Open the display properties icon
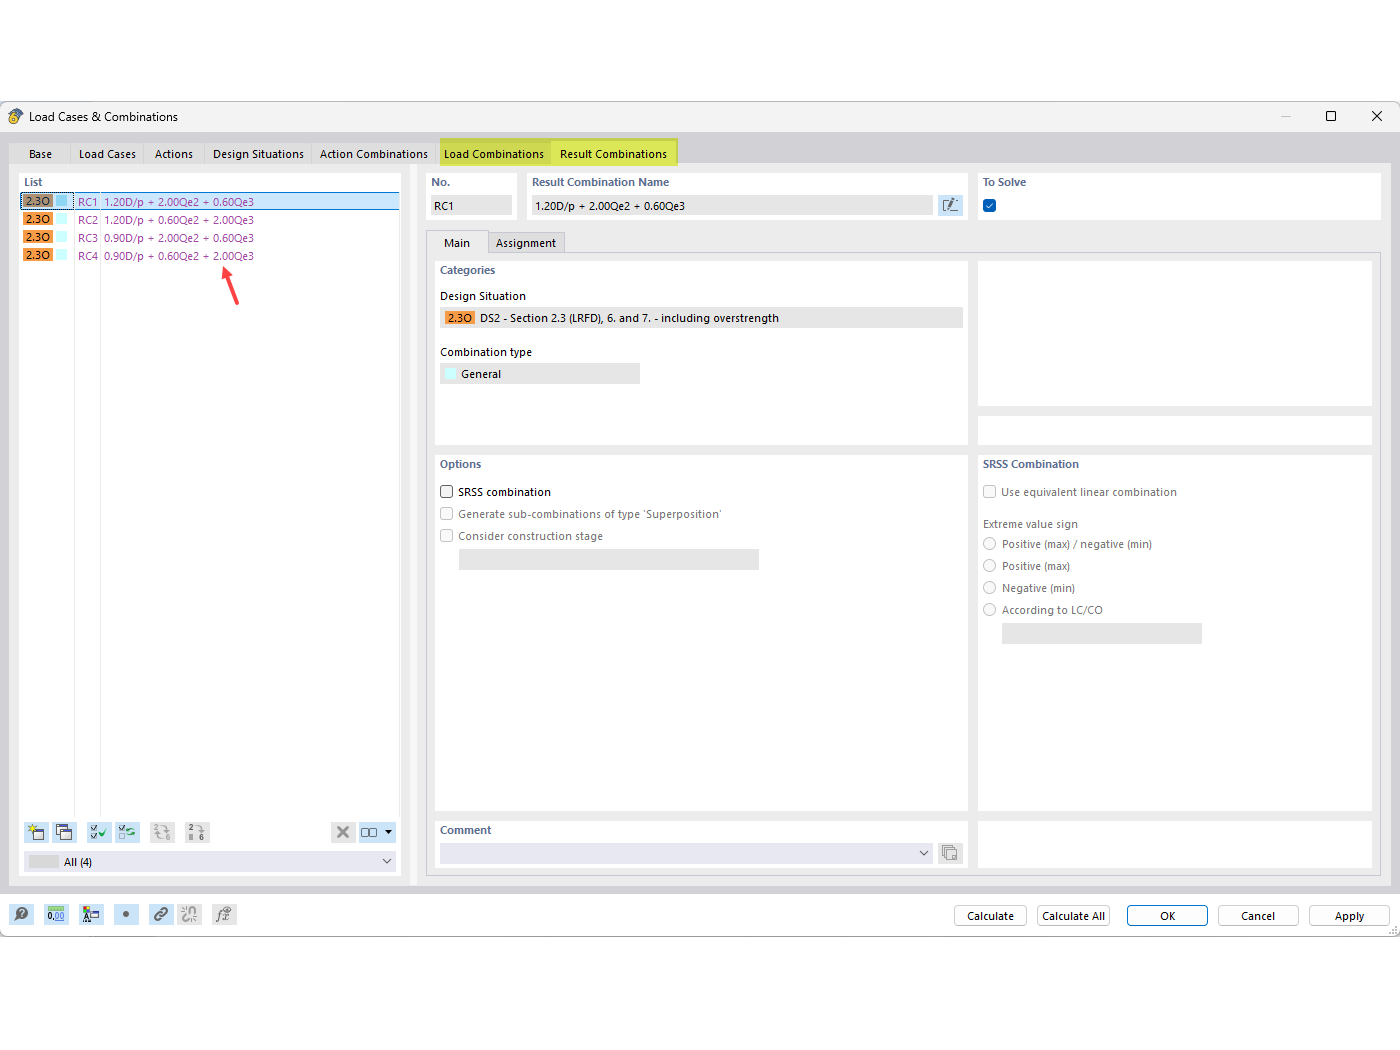Image resolution: width=1400 pixels, height=1050 pixels. (x=91, y=914)
